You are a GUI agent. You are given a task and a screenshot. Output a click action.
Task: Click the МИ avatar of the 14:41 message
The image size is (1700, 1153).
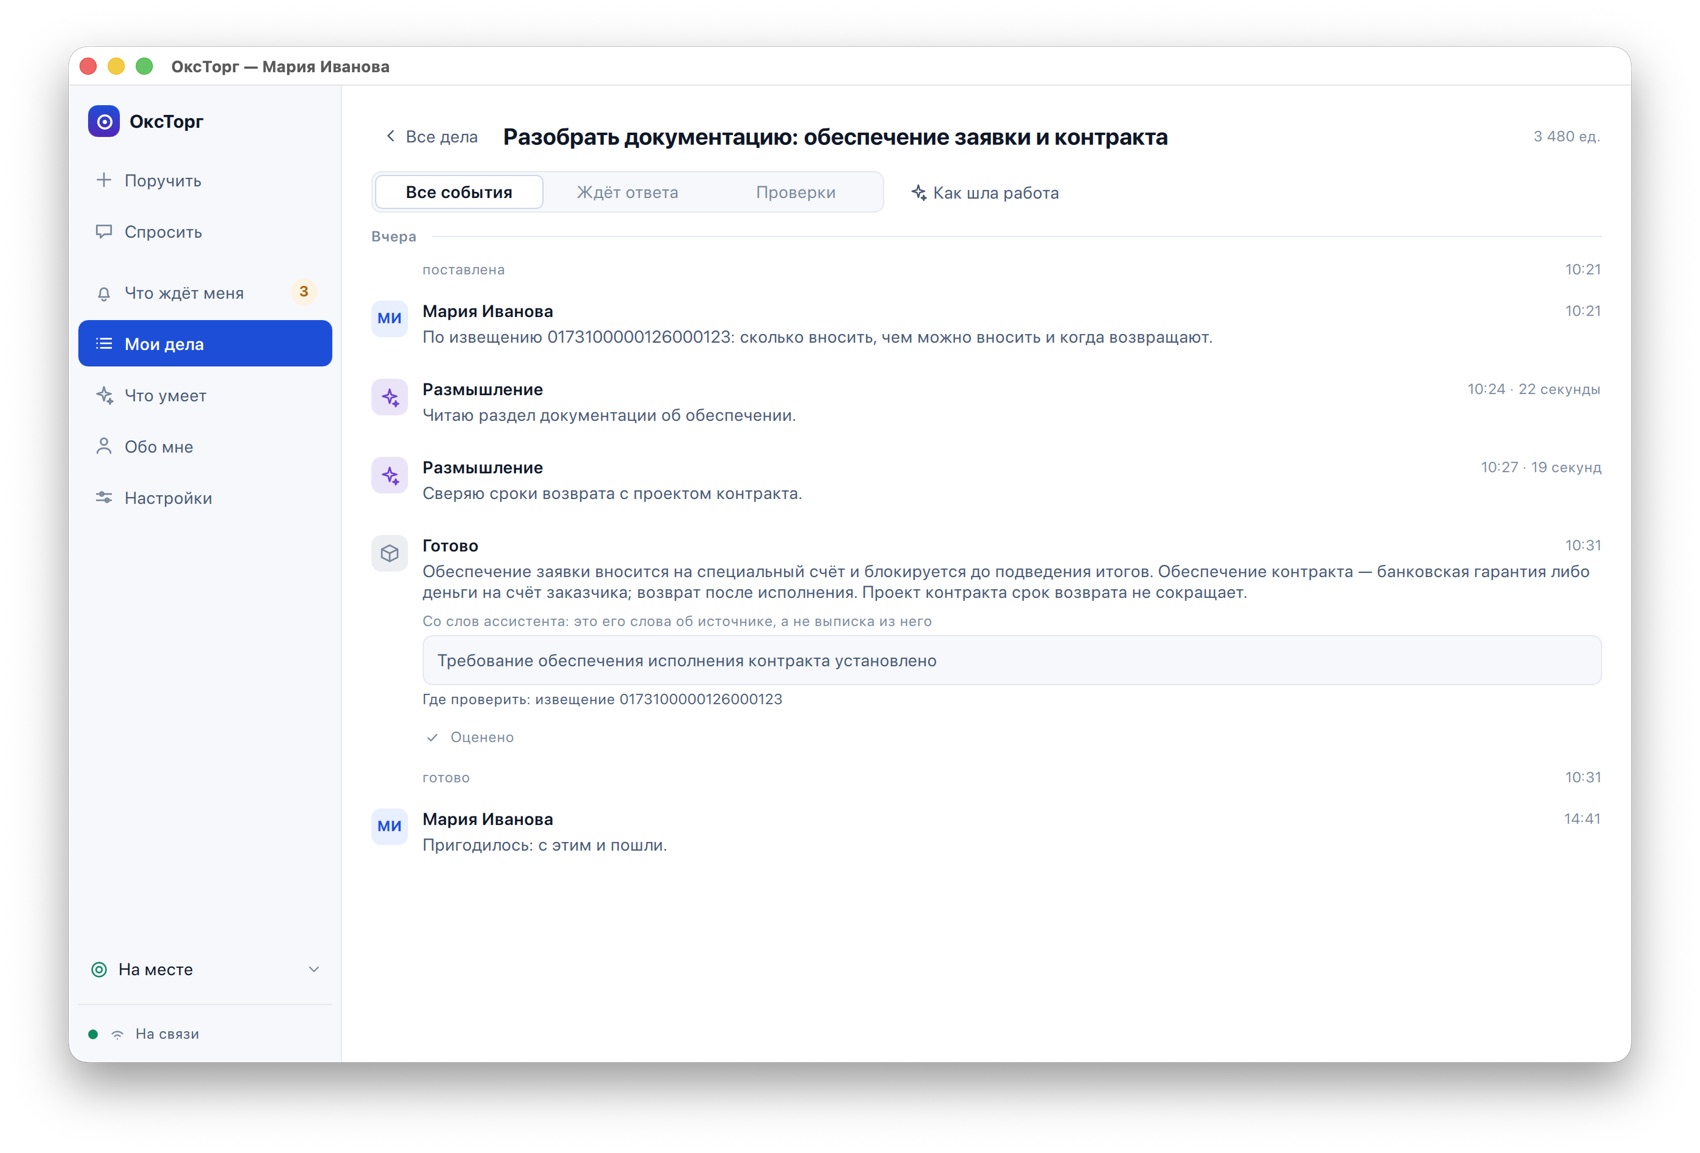coord(390,826)
